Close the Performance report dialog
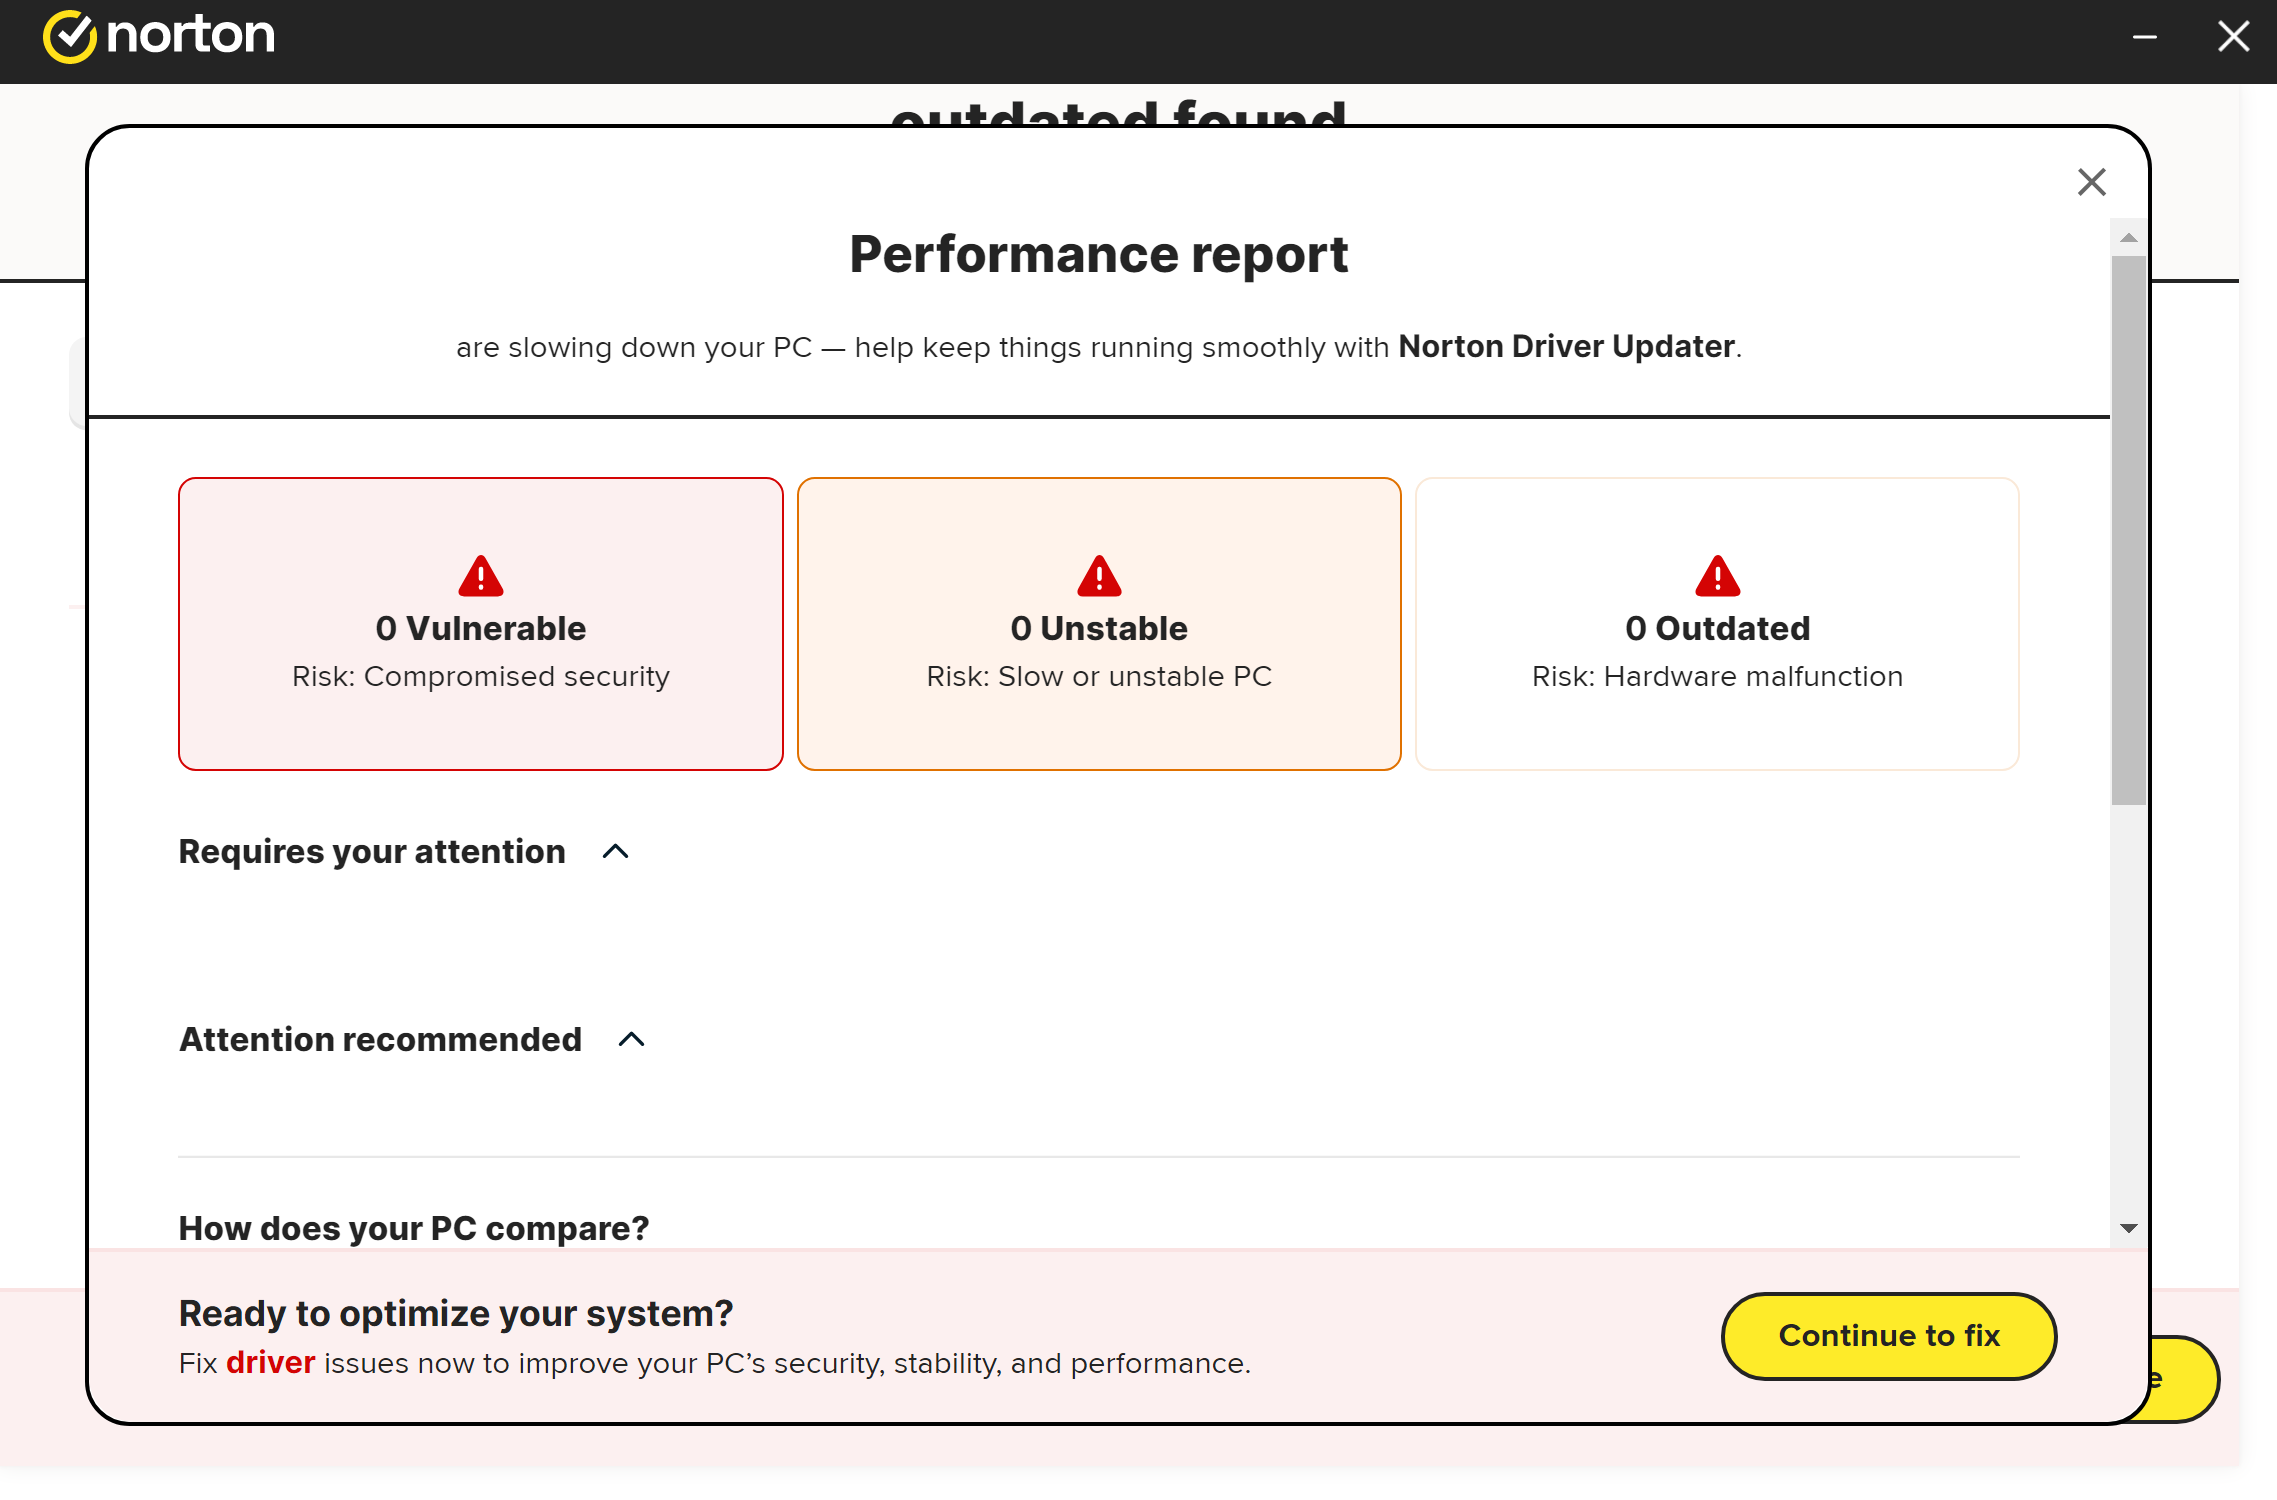The image size is (2277, 1500). [x=2092, y=182]
